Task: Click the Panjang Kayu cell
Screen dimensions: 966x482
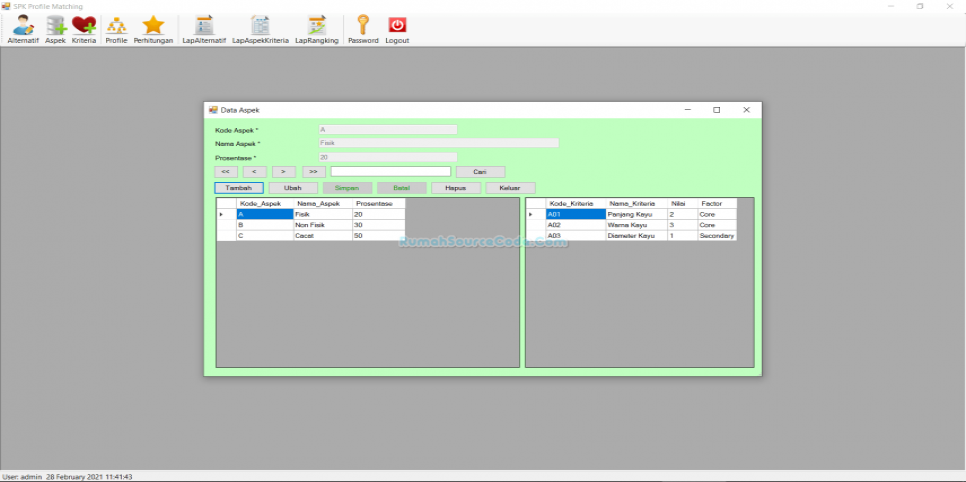Action: 637,214
